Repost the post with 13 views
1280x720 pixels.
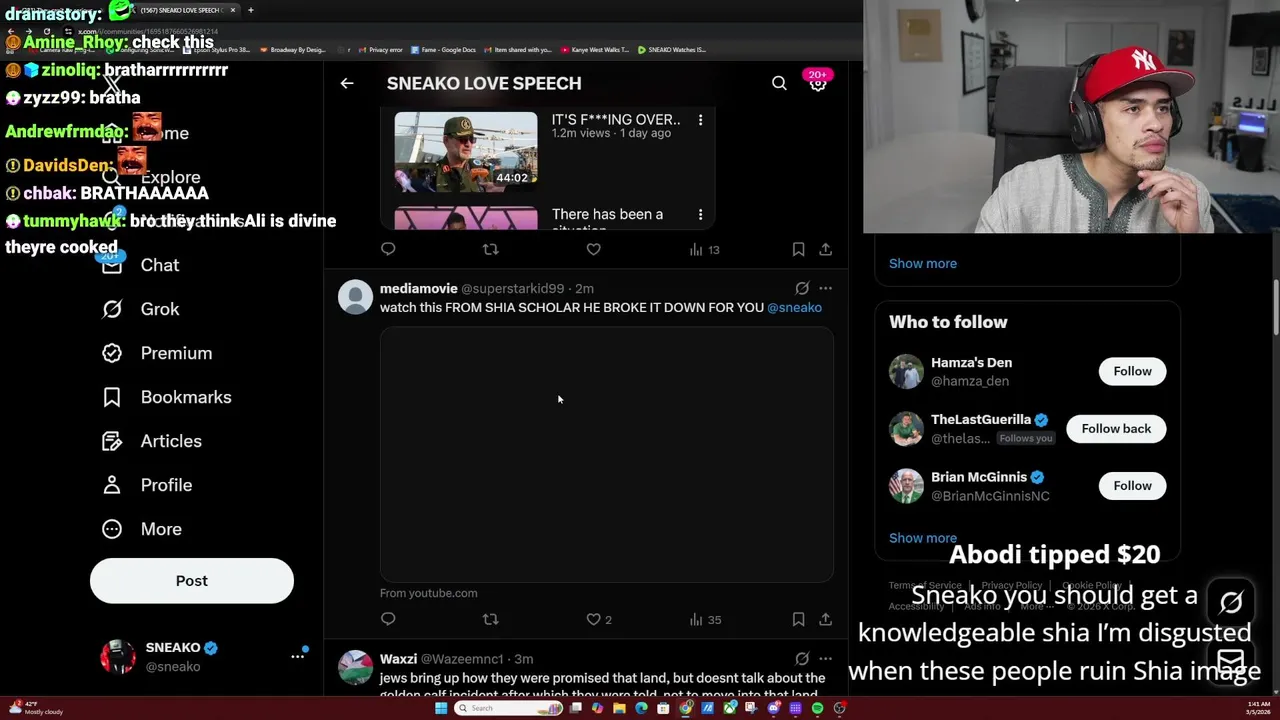pos(490,249)
